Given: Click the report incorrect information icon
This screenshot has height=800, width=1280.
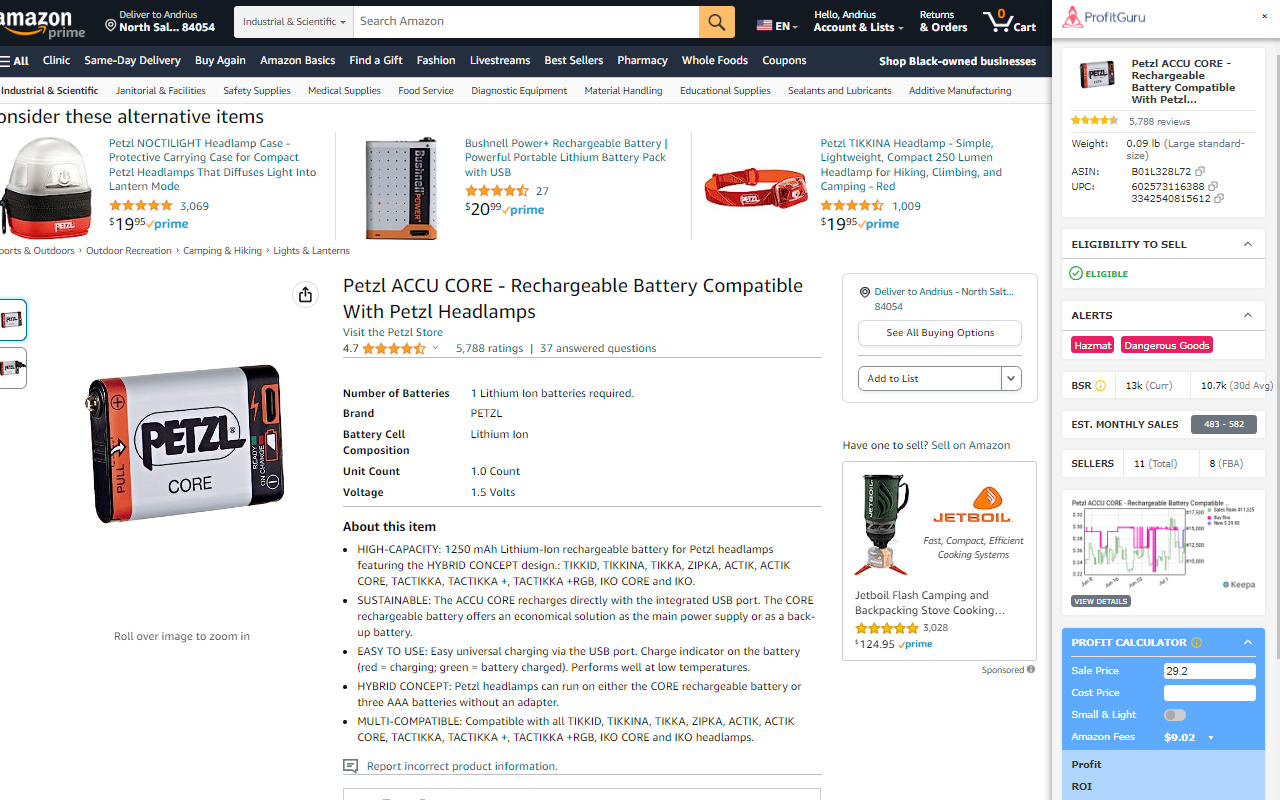Looking at the screenshot, I should 350,766.
